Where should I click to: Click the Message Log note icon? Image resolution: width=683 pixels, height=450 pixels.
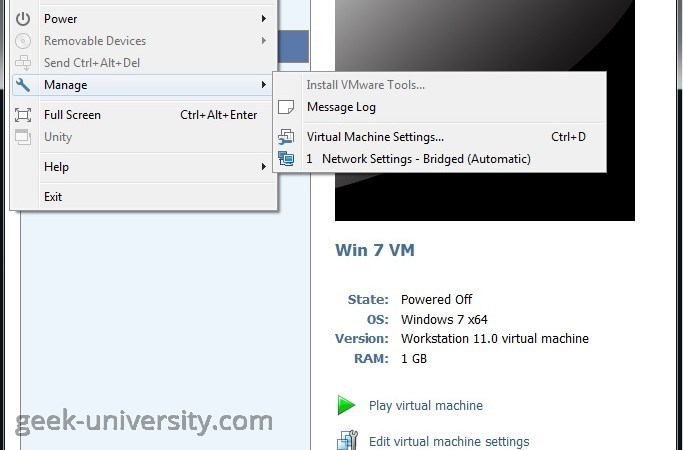pos(286,107)
